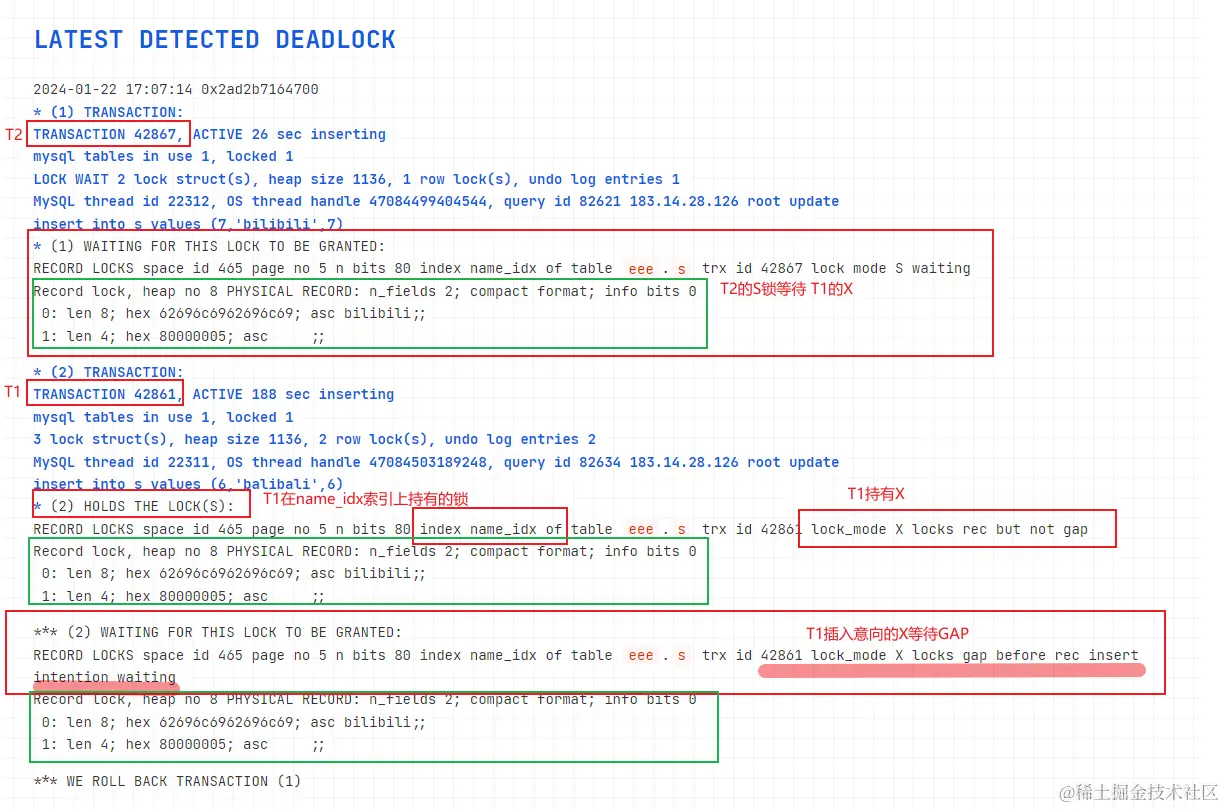Click the boxed 'index name_idx of' text
The width and height of the screenshot is (1225, 809).
pyautogui.click(x=490, y=528)
